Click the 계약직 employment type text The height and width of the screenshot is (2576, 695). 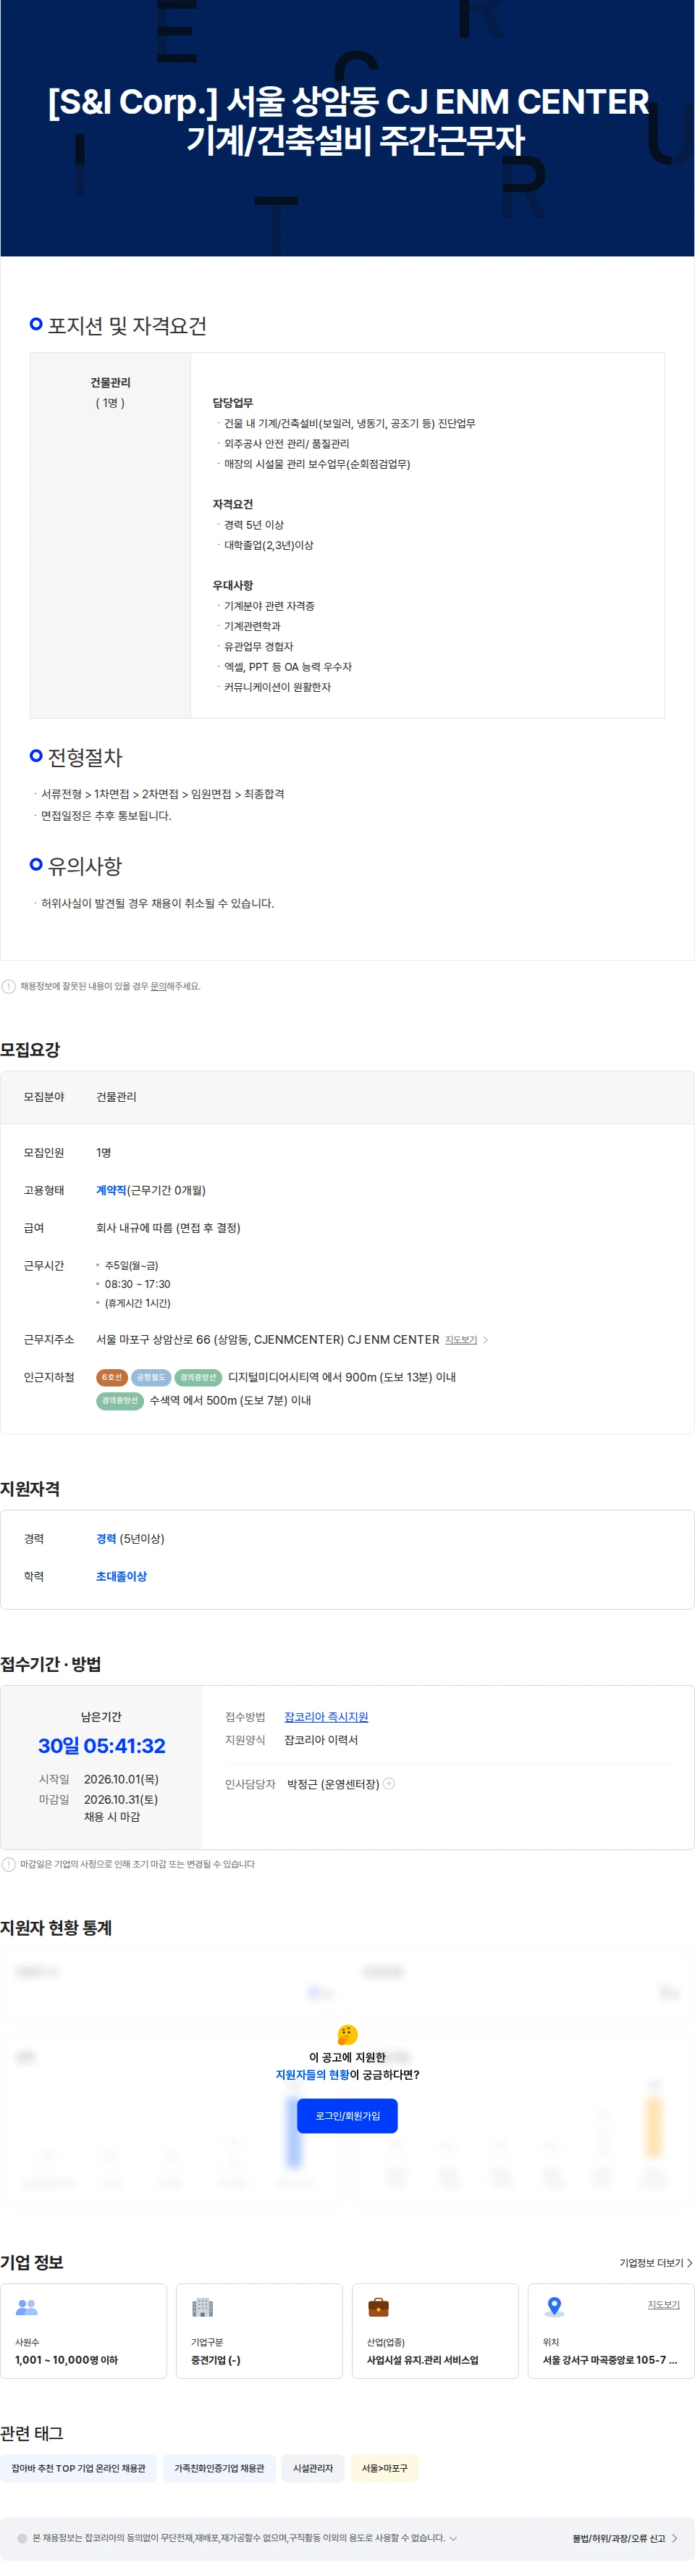111,1190
